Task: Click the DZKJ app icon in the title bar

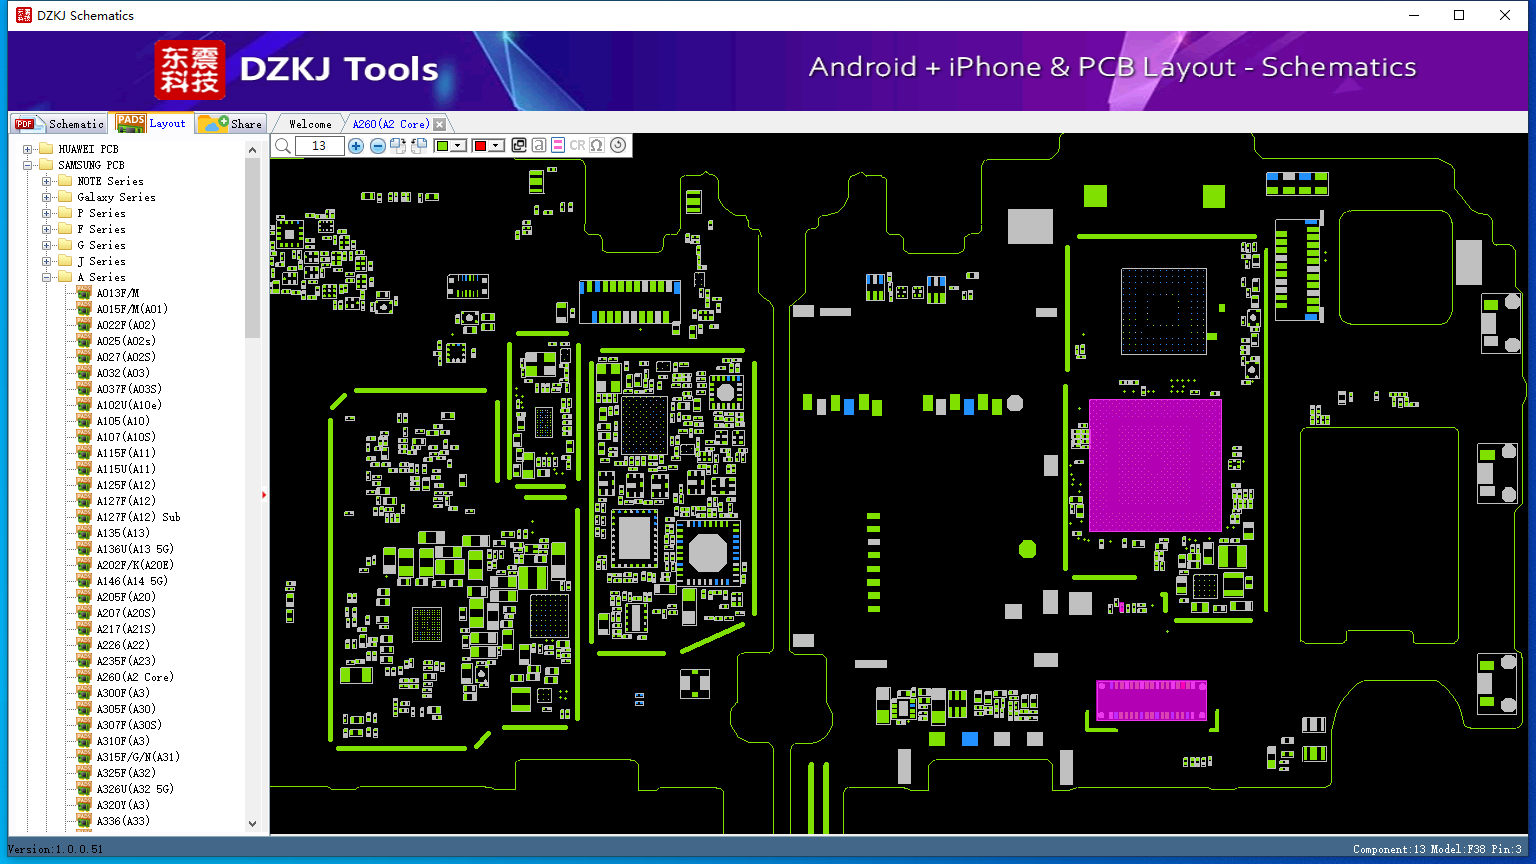Action: click(23, 15)
